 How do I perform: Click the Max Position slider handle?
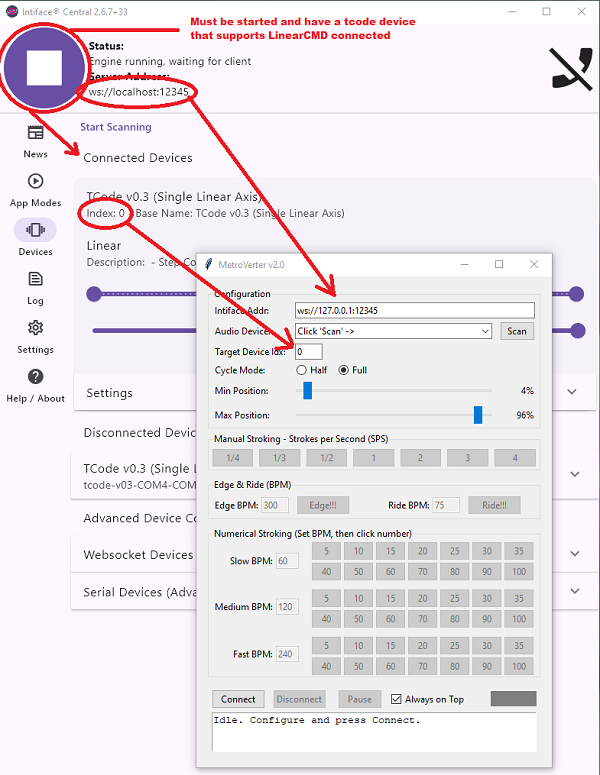click(478, 415)
